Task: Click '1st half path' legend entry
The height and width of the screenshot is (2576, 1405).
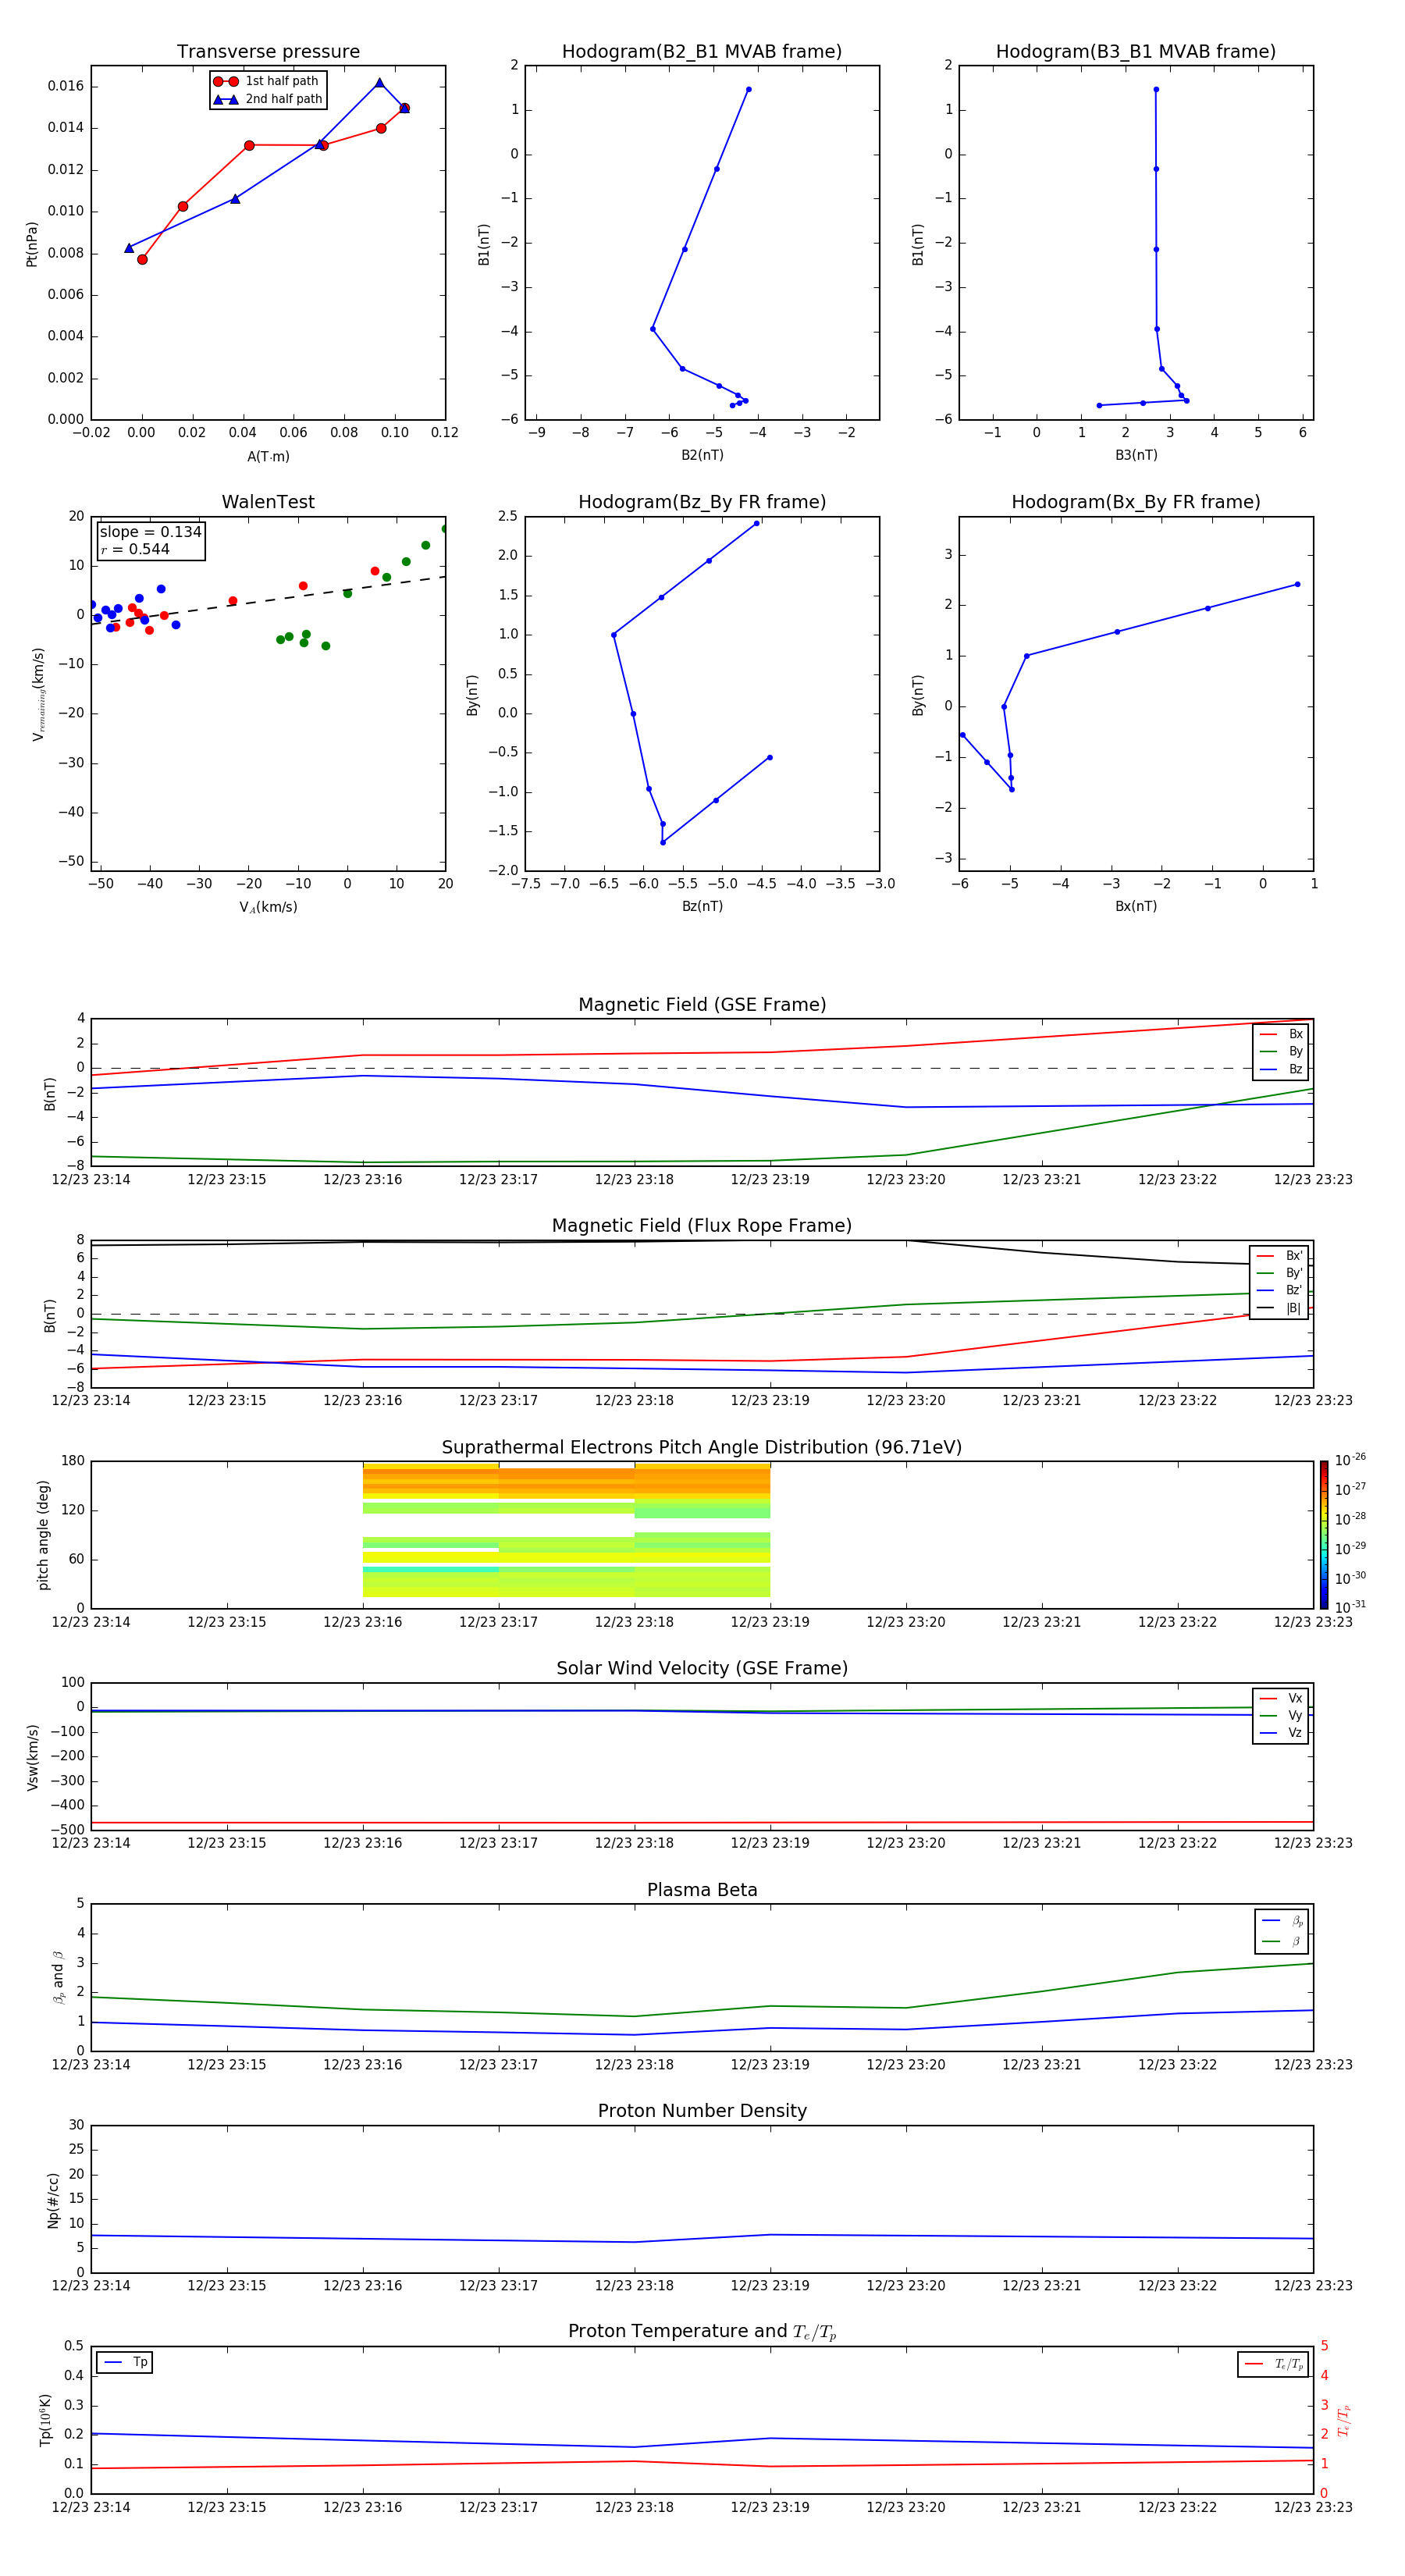Action: pyautogui.click(x=266, y=81)
